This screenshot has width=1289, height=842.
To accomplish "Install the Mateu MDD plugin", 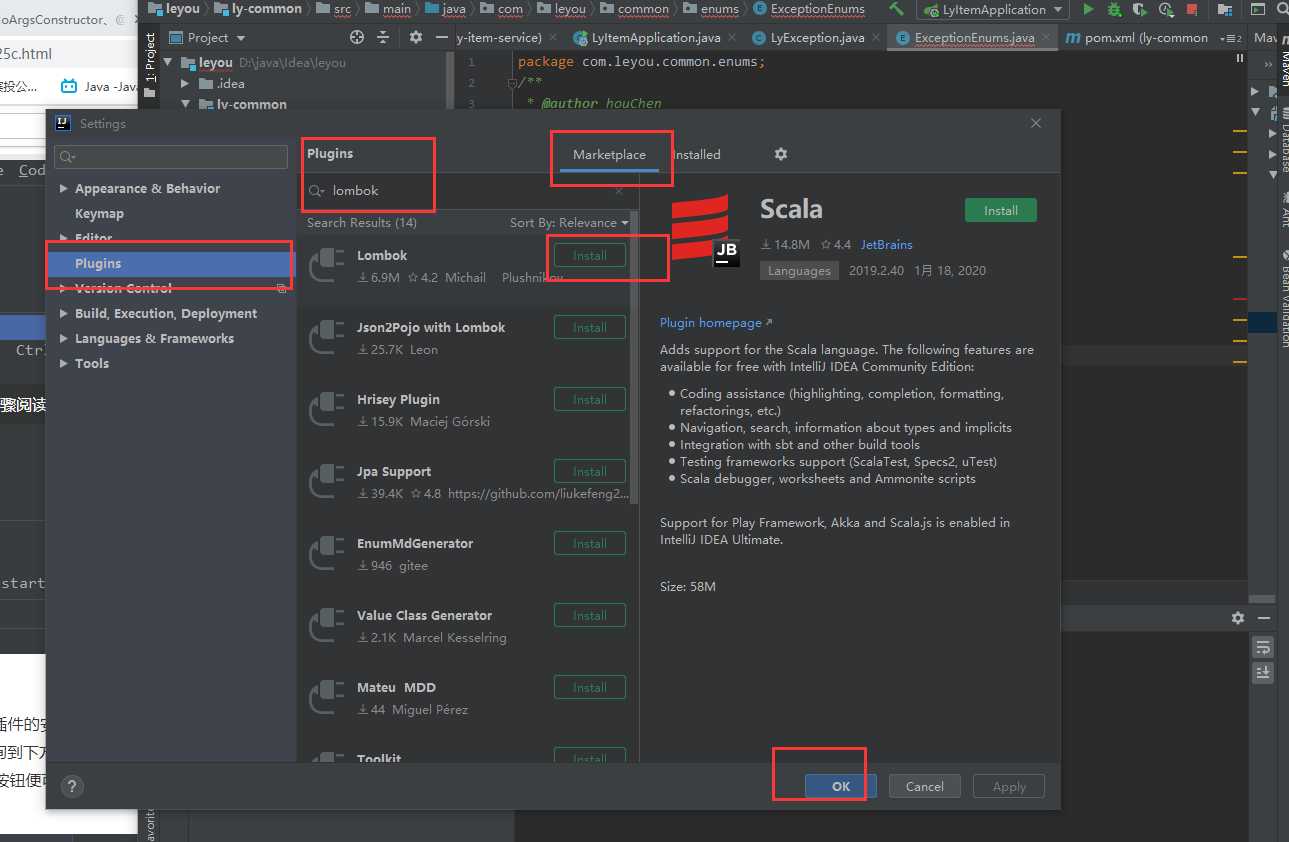I will (590, 687).
